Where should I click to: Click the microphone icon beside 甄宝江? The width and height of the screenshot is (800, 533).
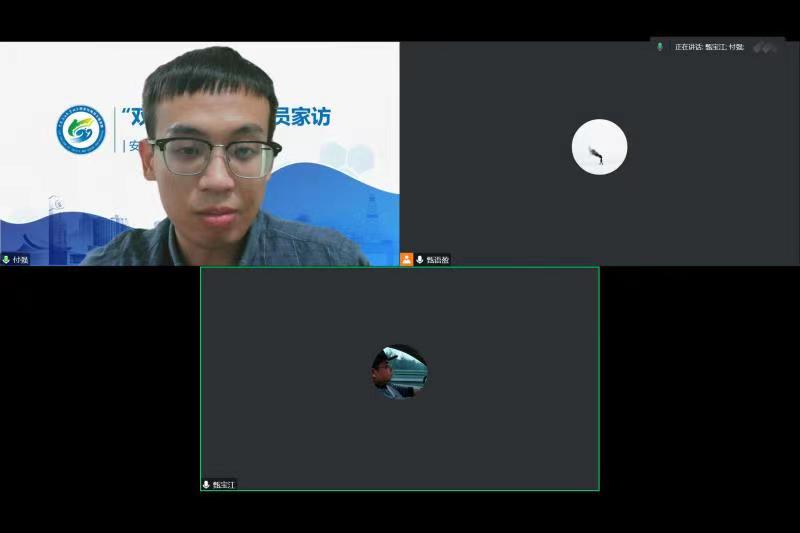pyautogui.click(x=206, y=484)
